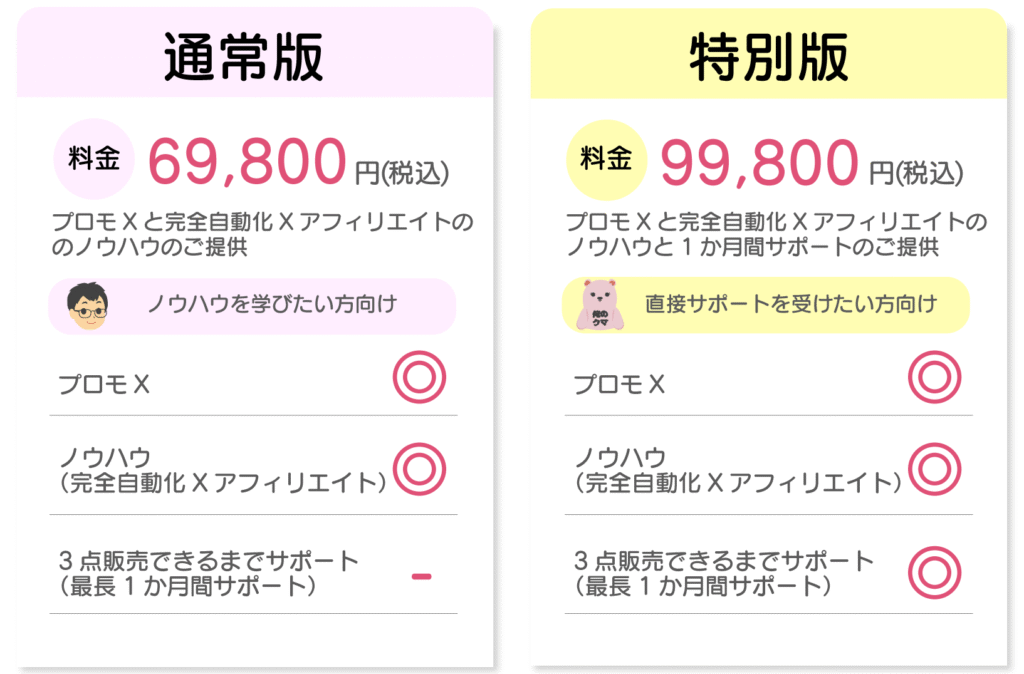Image resolution: width=1024 pixels, height=674 pixels.
Task: Click the double-circle mark for プロモX in 通常版
Action: 419,378
